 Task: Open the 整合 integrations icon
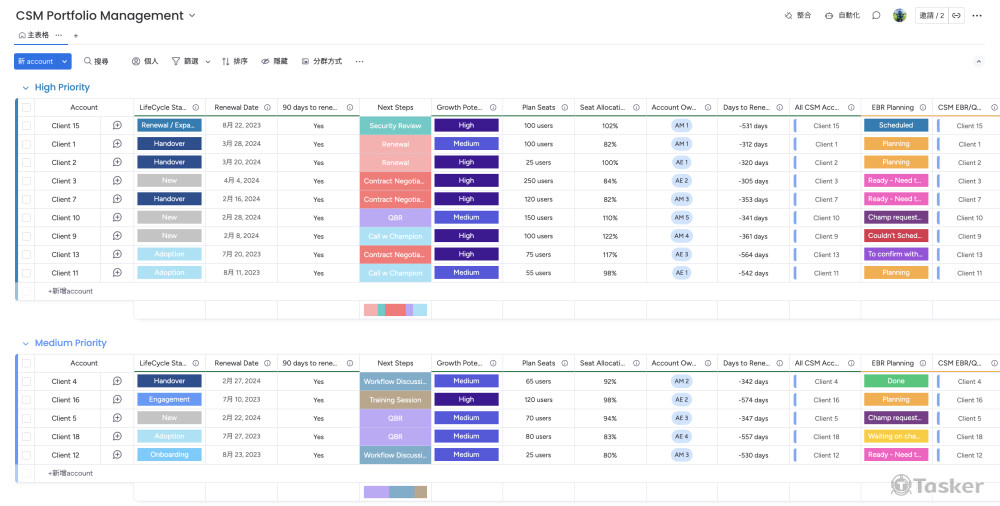point(788,16)
